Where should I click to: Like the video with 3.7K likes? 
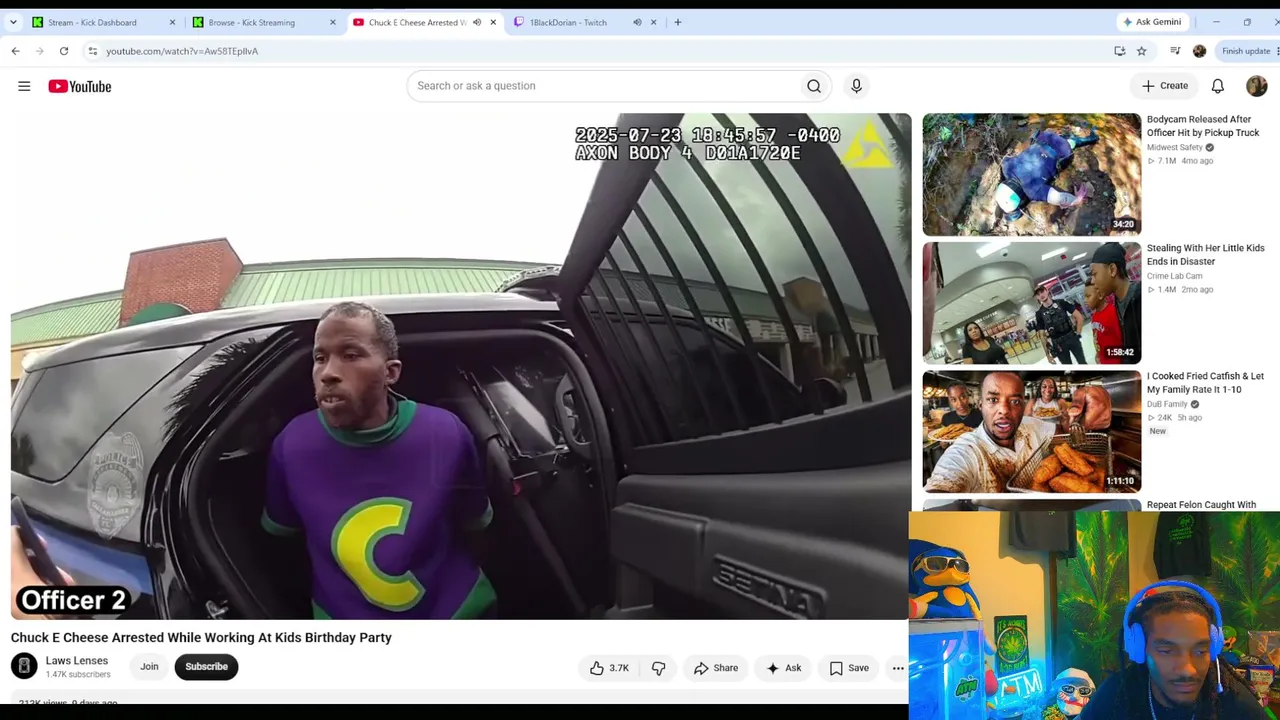(x=609, y=668)
